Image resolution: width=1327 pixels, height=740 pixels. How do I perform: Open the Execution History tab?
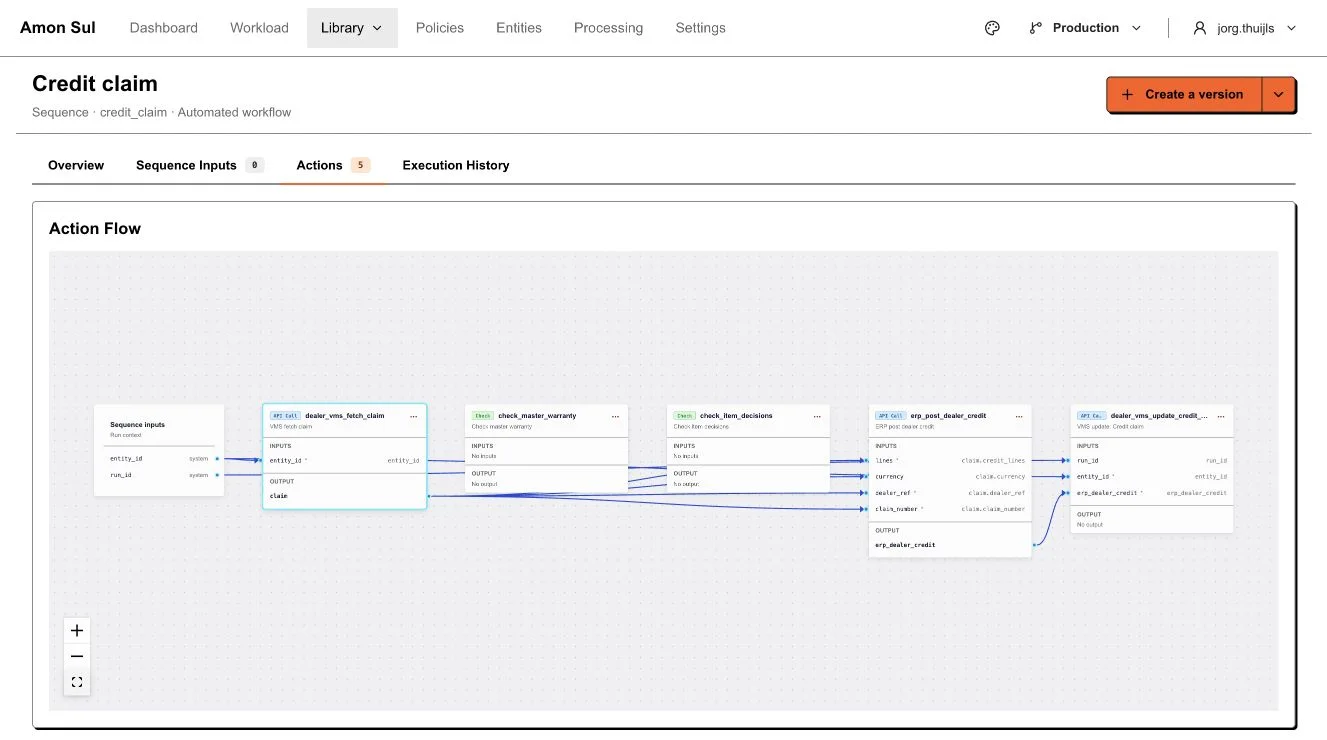point(456,165)
